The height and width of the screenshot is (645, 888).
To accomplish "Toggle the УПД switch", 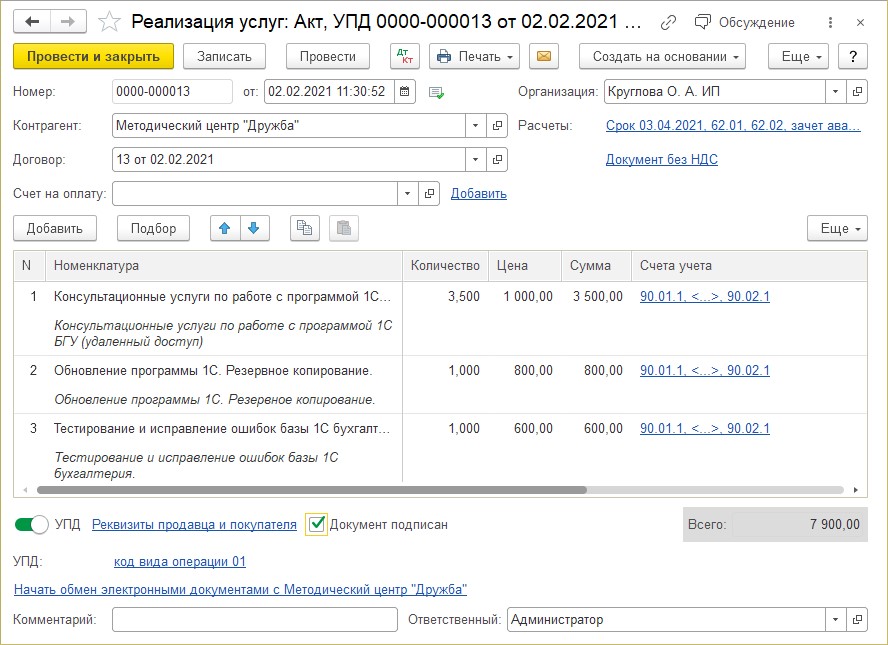I will point(32,524).
